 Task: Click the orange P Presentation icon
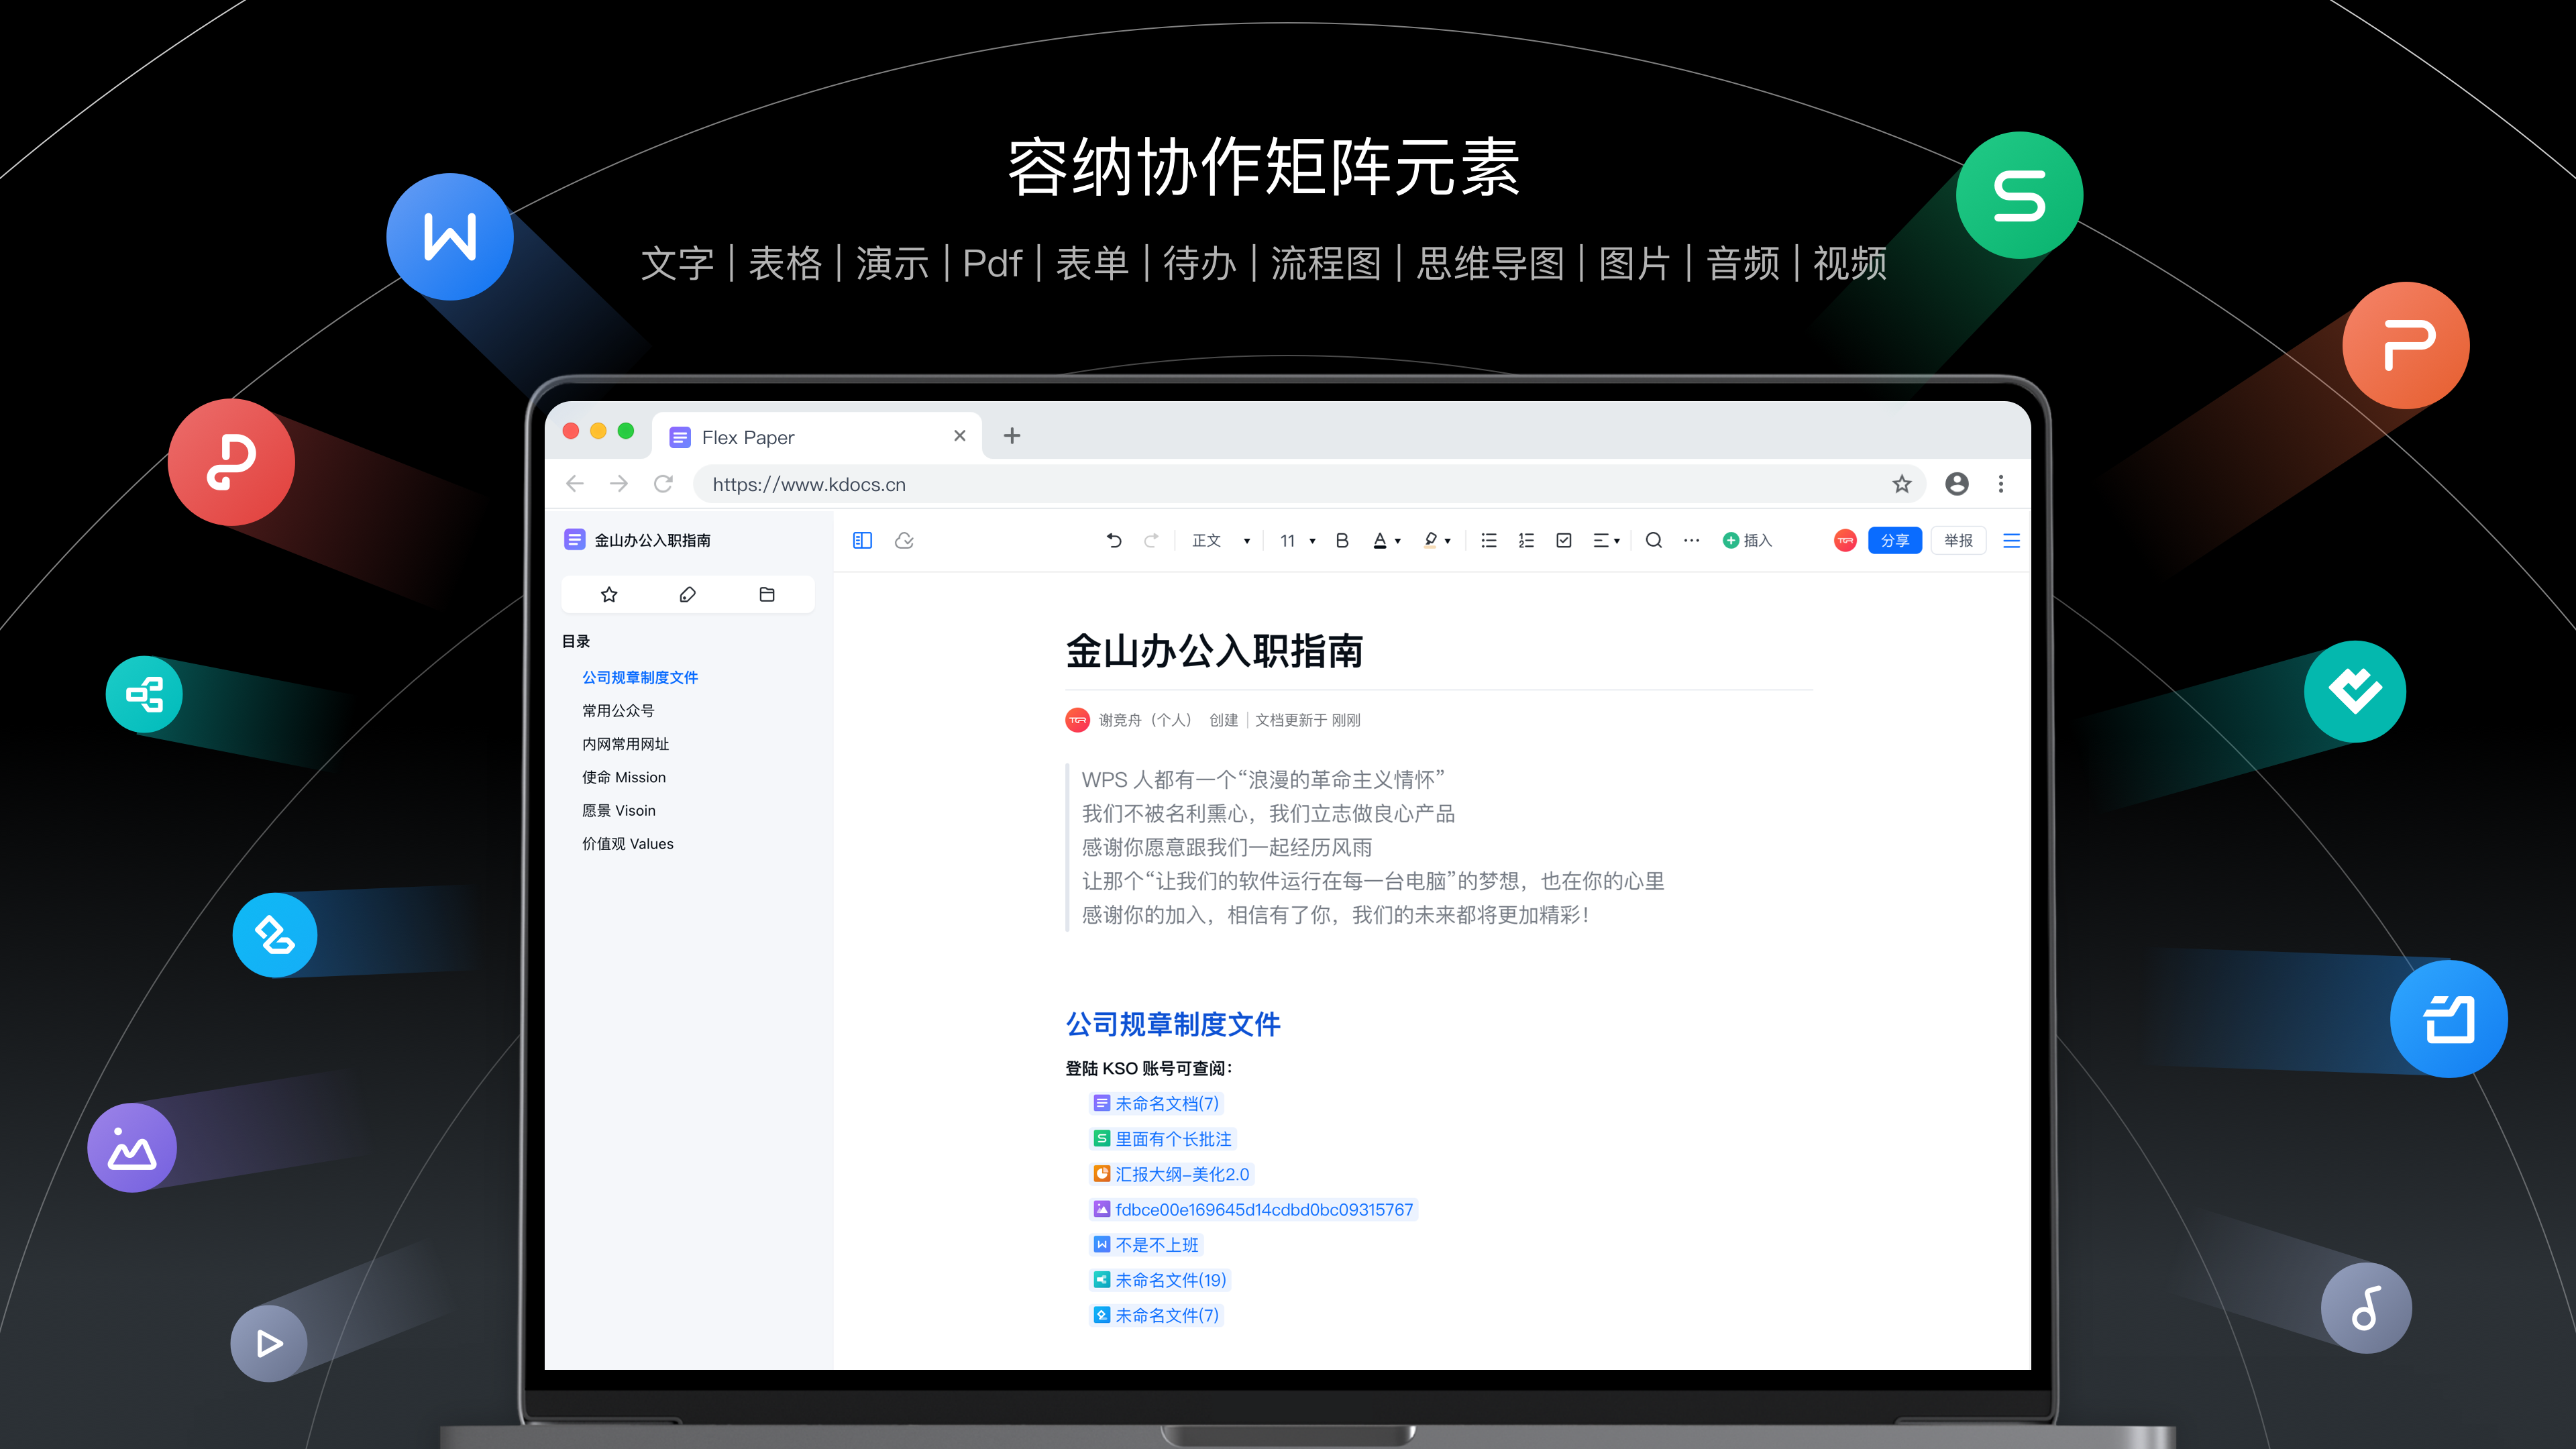coord(2406,345)
